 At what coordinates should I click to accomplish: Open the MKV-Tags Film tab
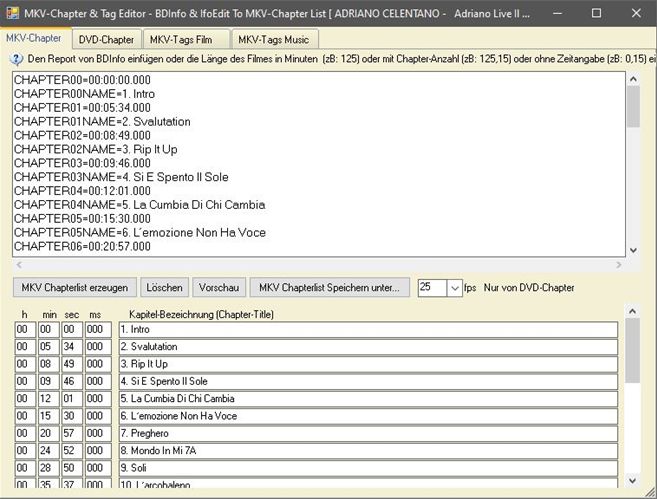[x=184, y=39]
